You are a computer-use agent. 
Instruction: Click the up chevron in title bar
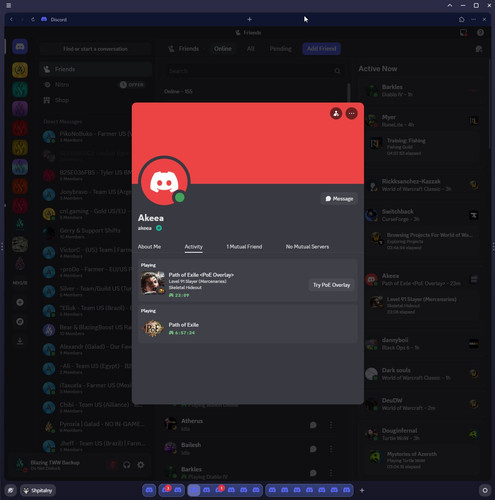[450, 5]
